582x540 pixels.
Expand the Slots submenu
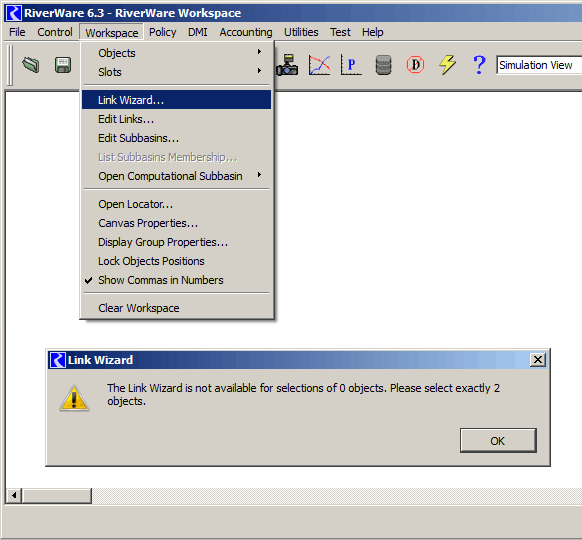tap(177, 72)
